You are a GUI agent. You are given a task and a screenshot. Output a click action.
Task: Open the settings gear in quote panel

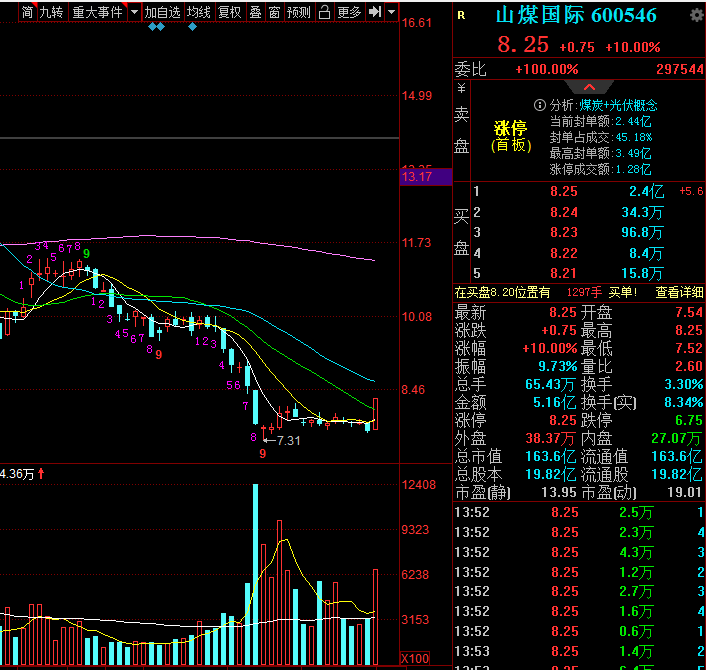click(x=696, y=16)
